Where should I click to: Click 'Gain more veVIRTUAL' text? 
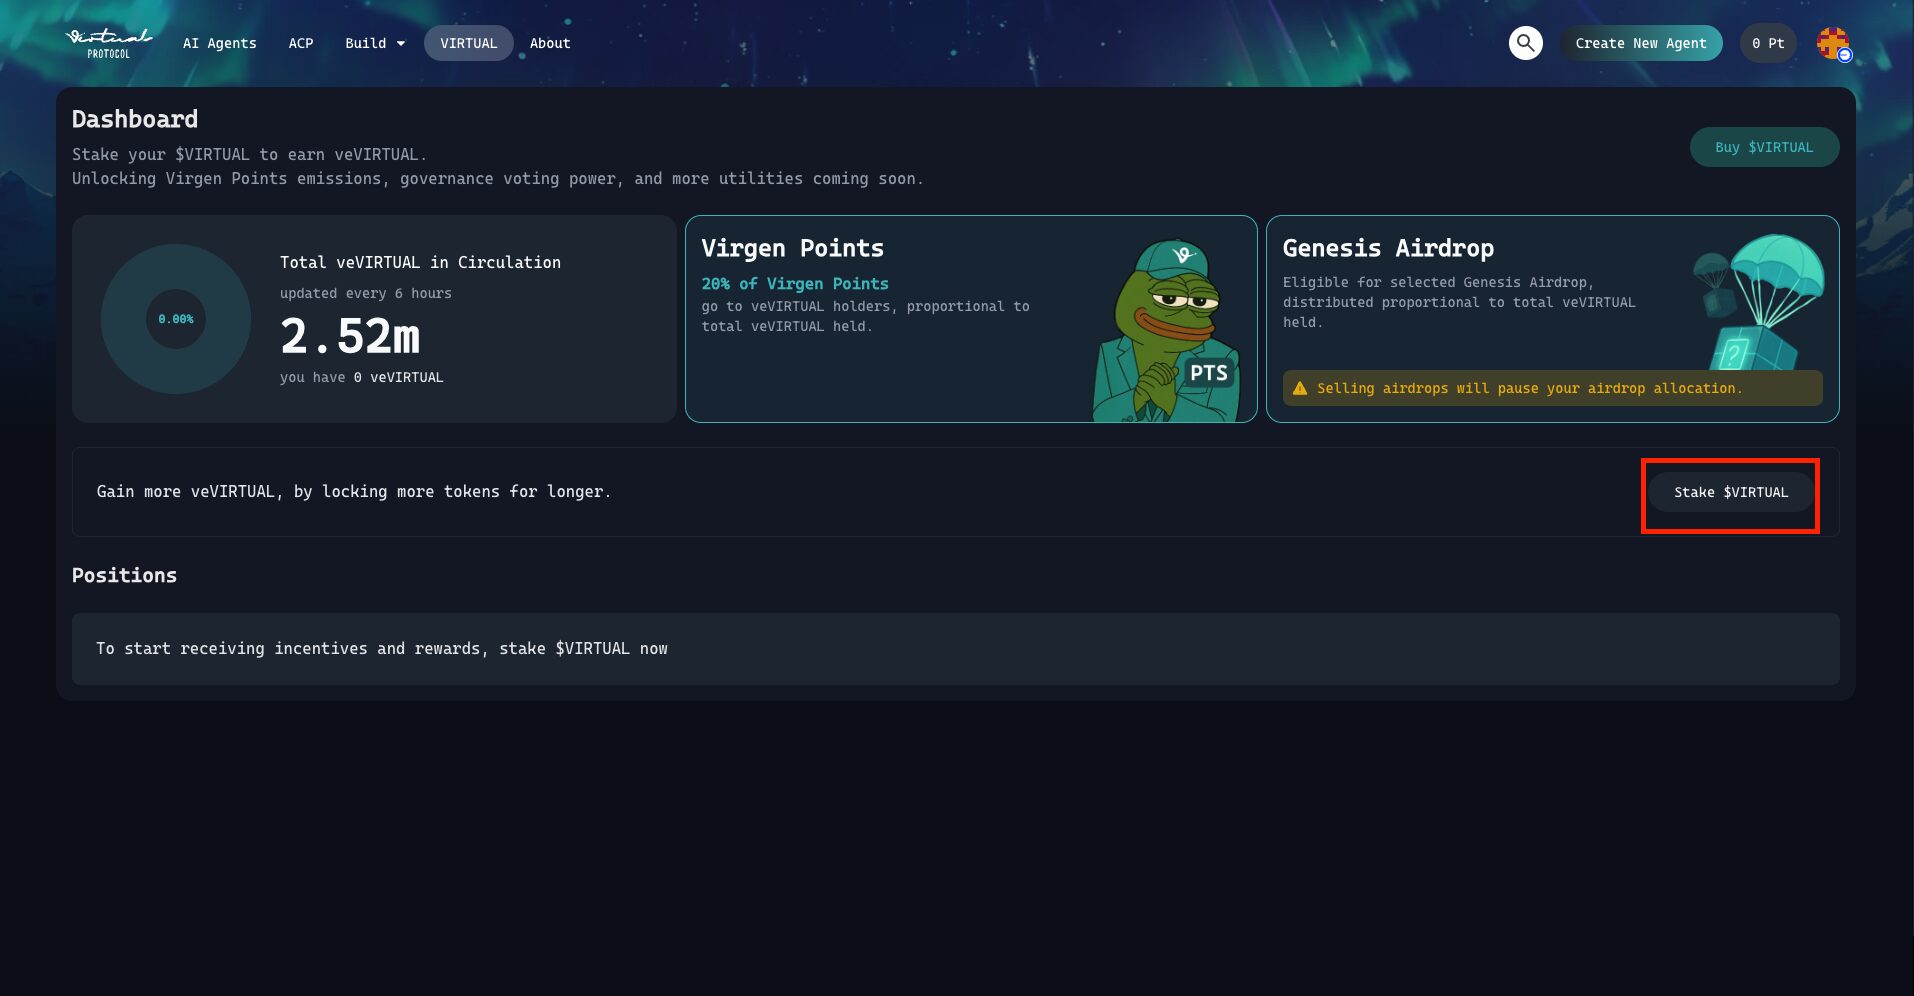coord(354,491)
